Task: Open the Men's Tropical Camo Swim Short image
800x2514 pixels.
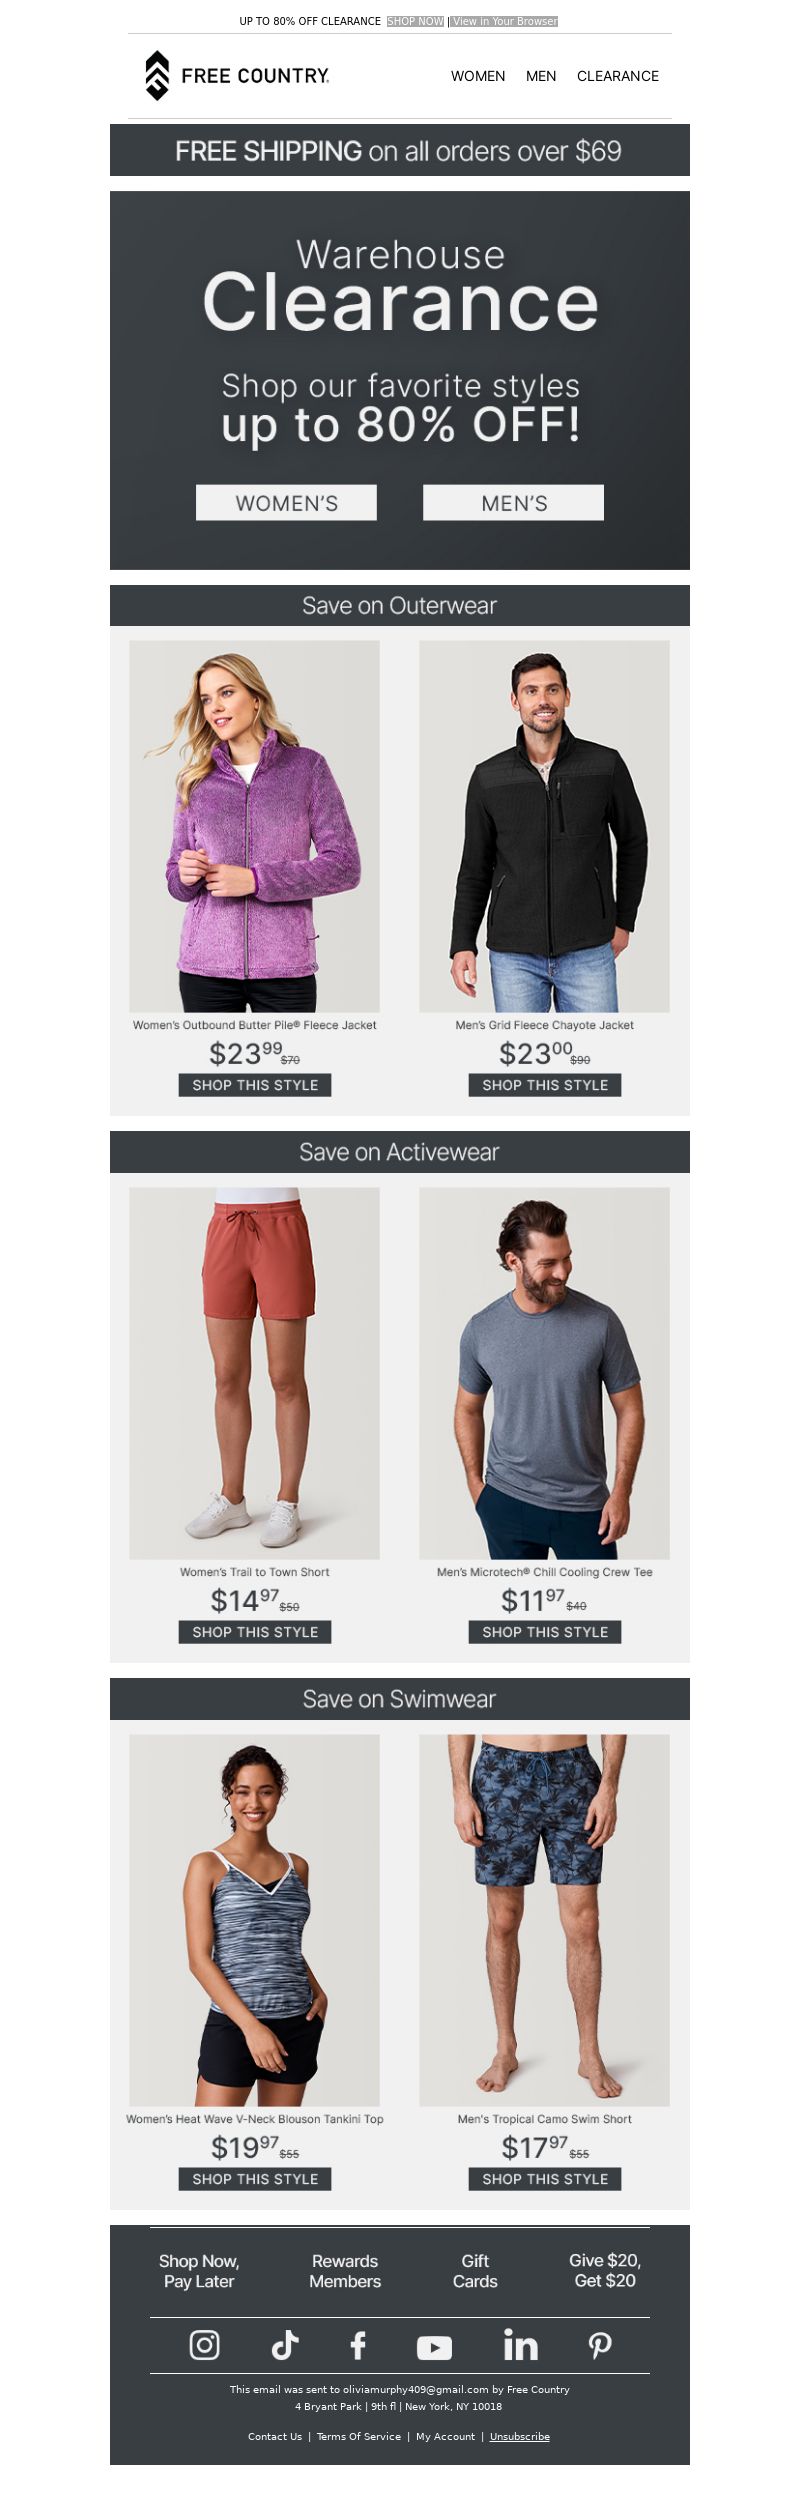Action: coord(545,1920)
